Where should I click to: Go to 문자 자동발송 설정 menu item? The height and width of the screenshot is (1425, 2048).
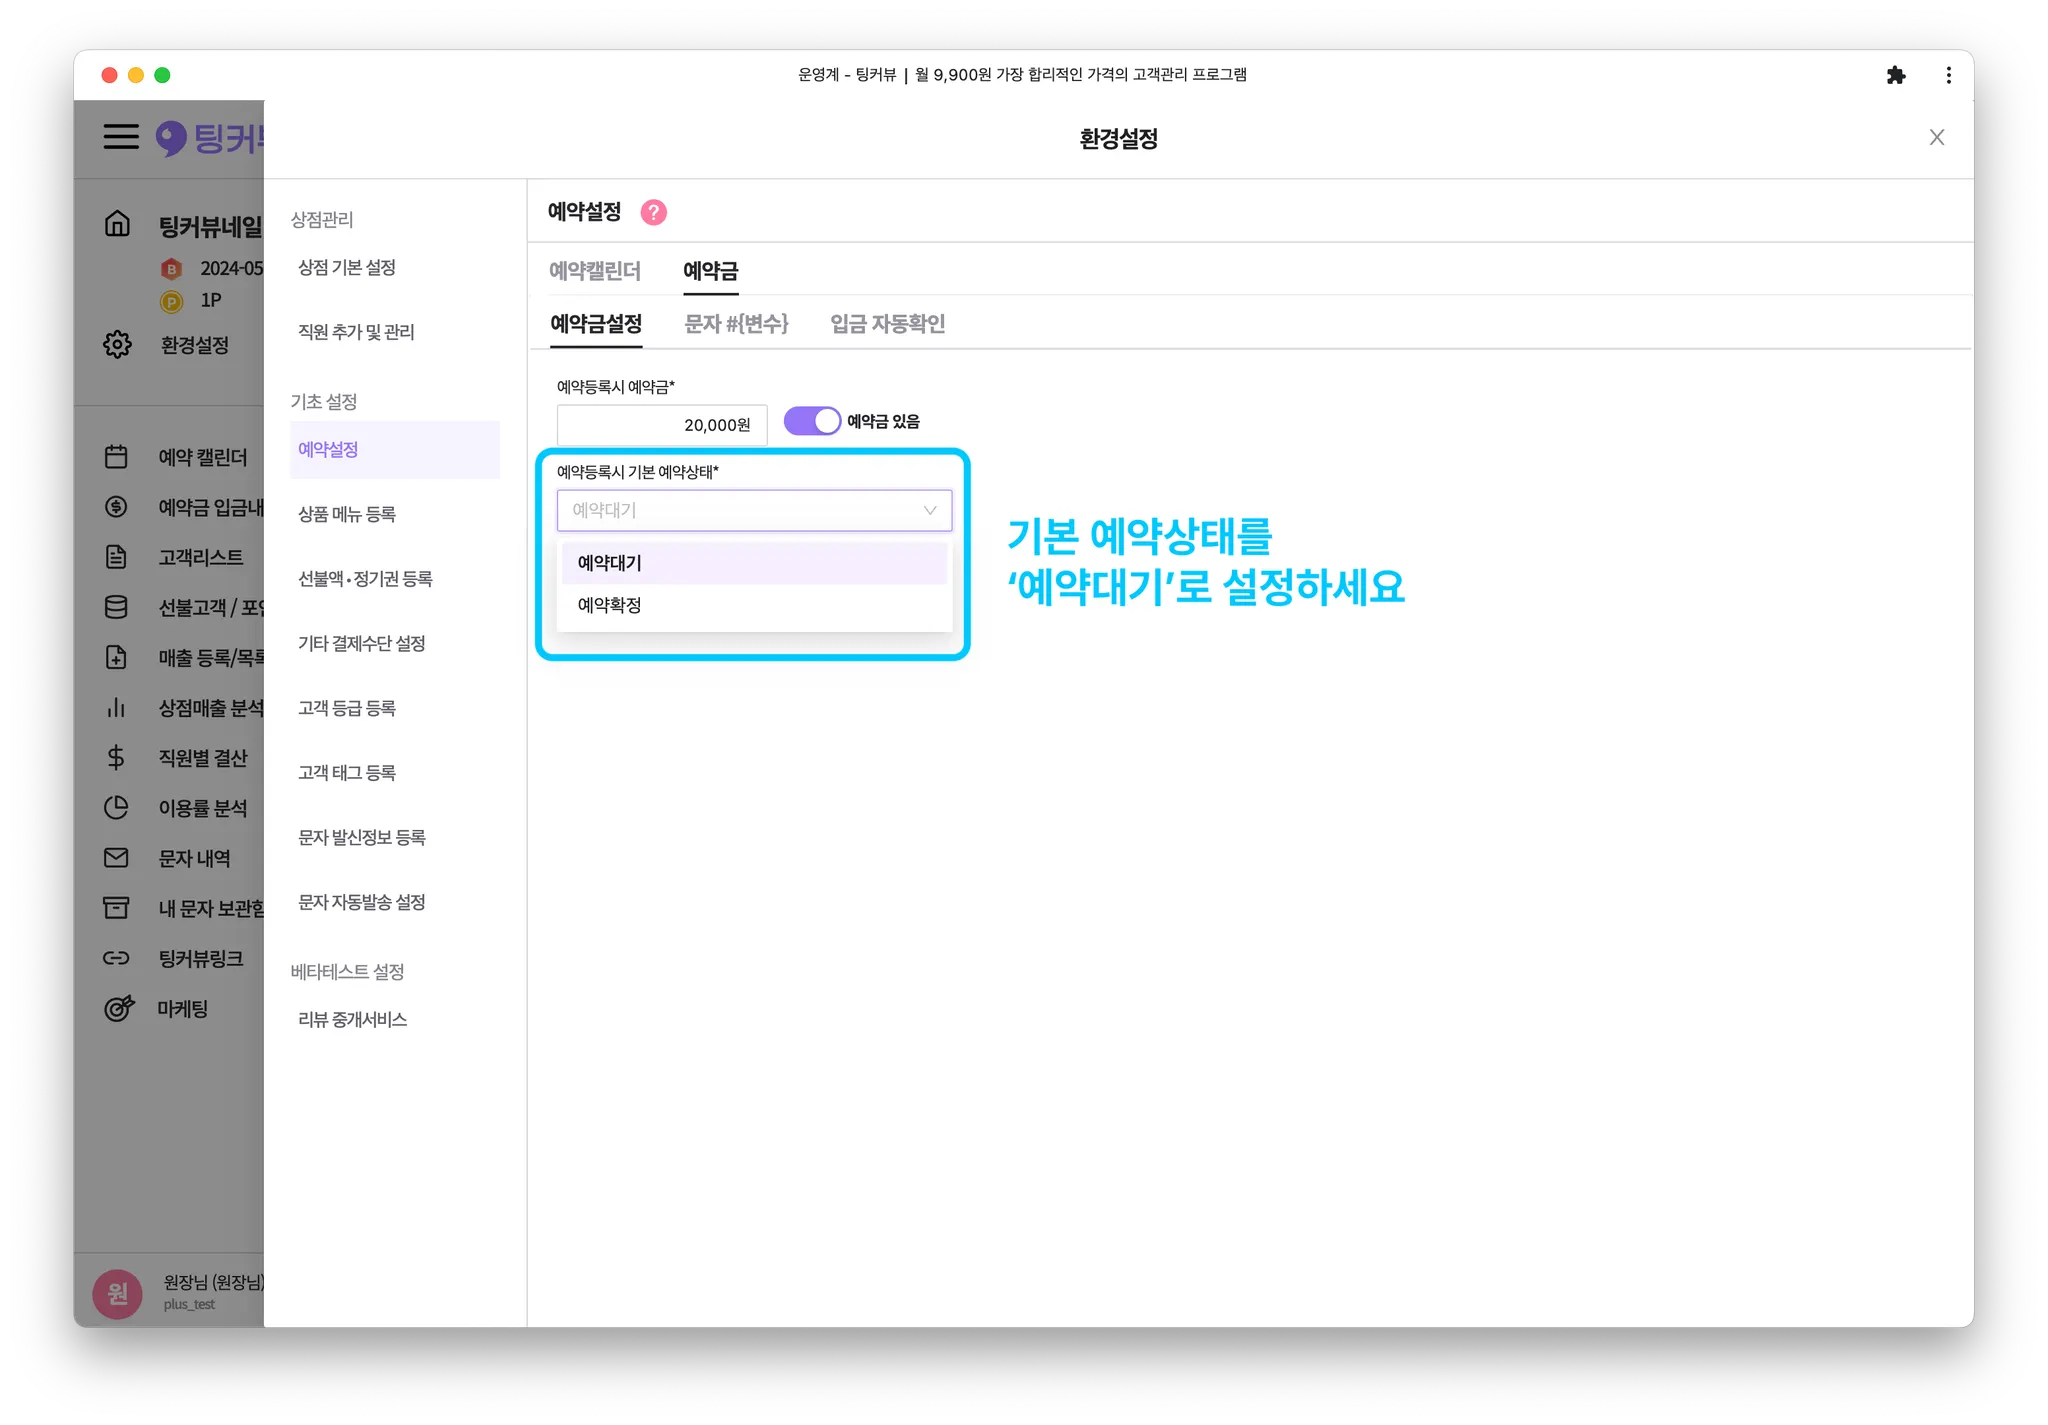362,902
